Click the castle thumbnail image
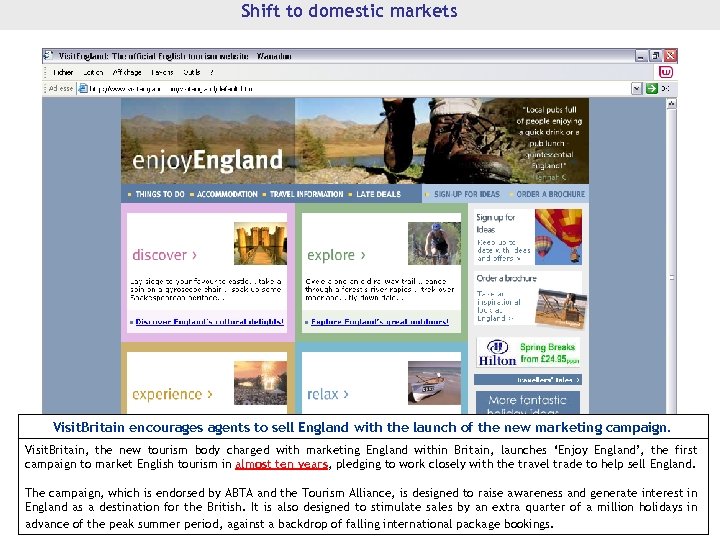This screenshot has width=720, height=540. (x=260, y=243)
